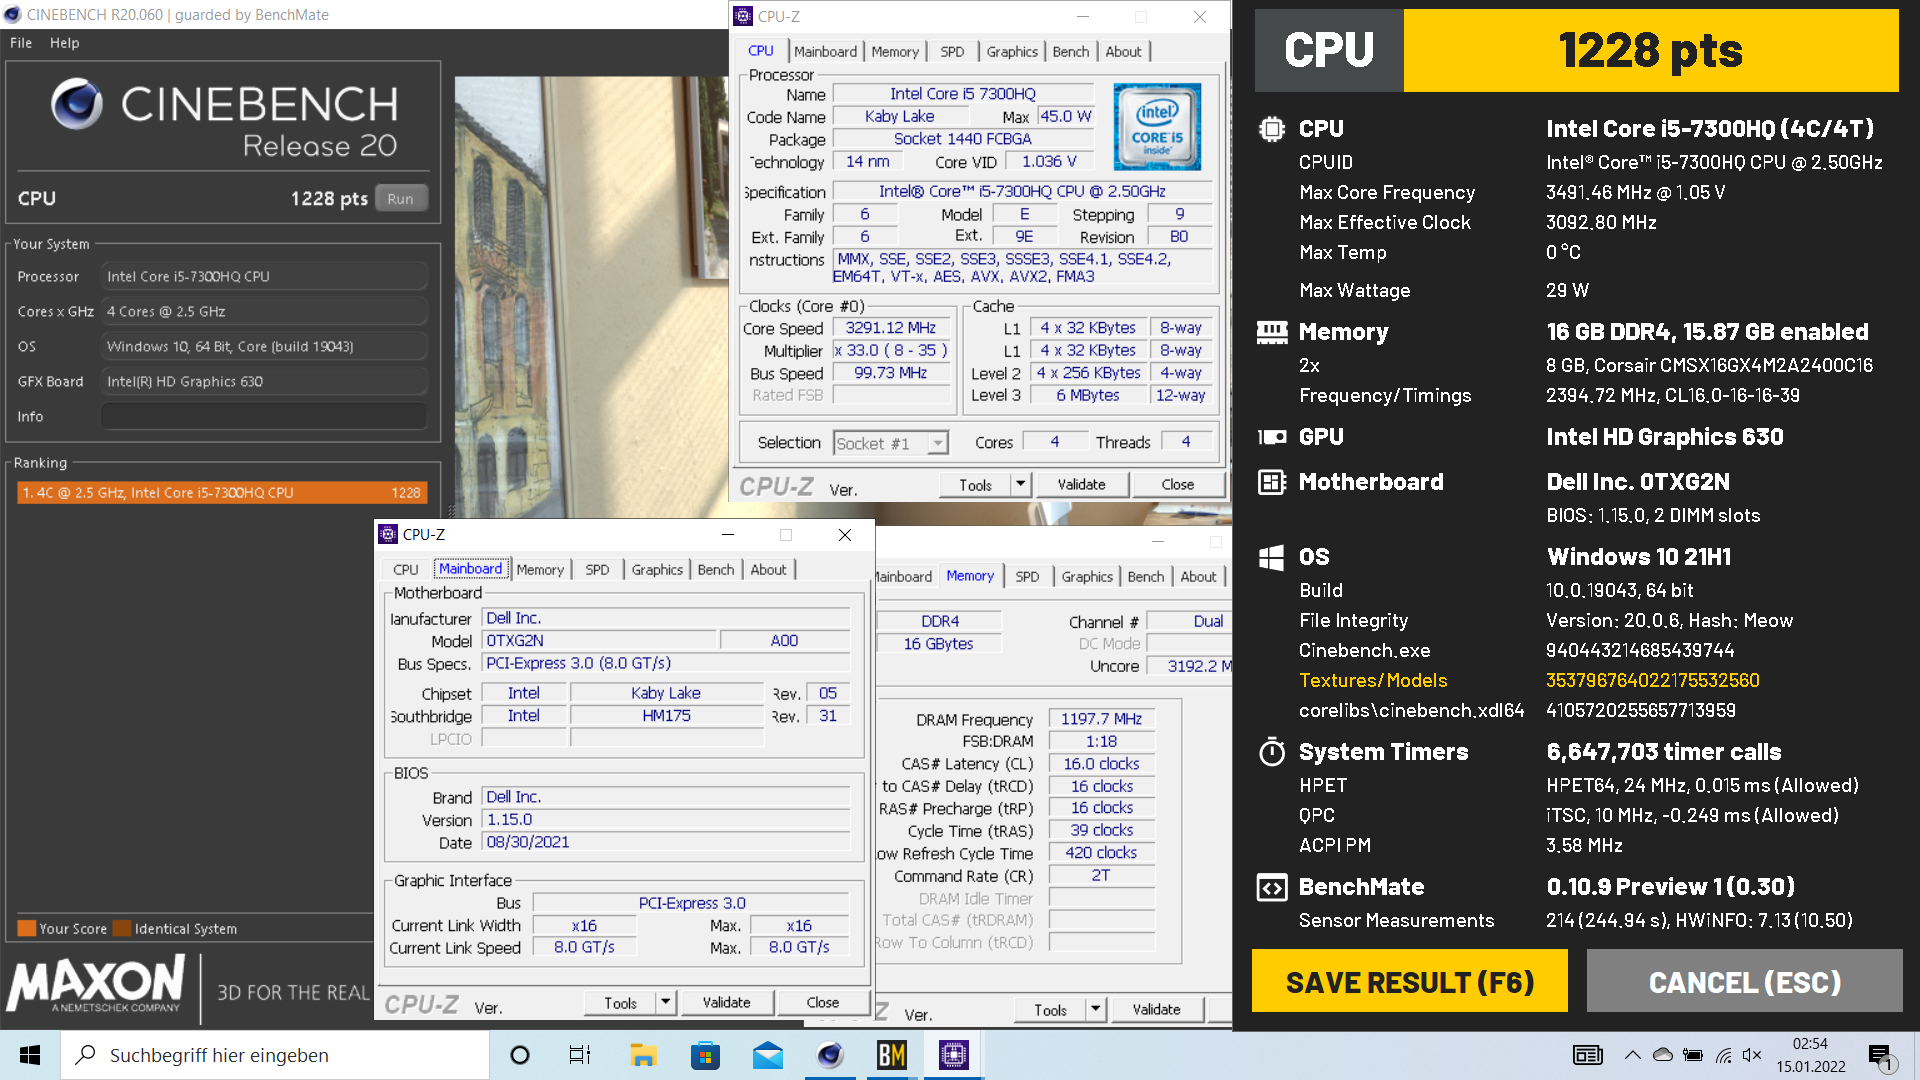Click the Wi-Fi network icon in the tray
This screenshot has width=1920, height=1080.
tap(1723, 1055)
